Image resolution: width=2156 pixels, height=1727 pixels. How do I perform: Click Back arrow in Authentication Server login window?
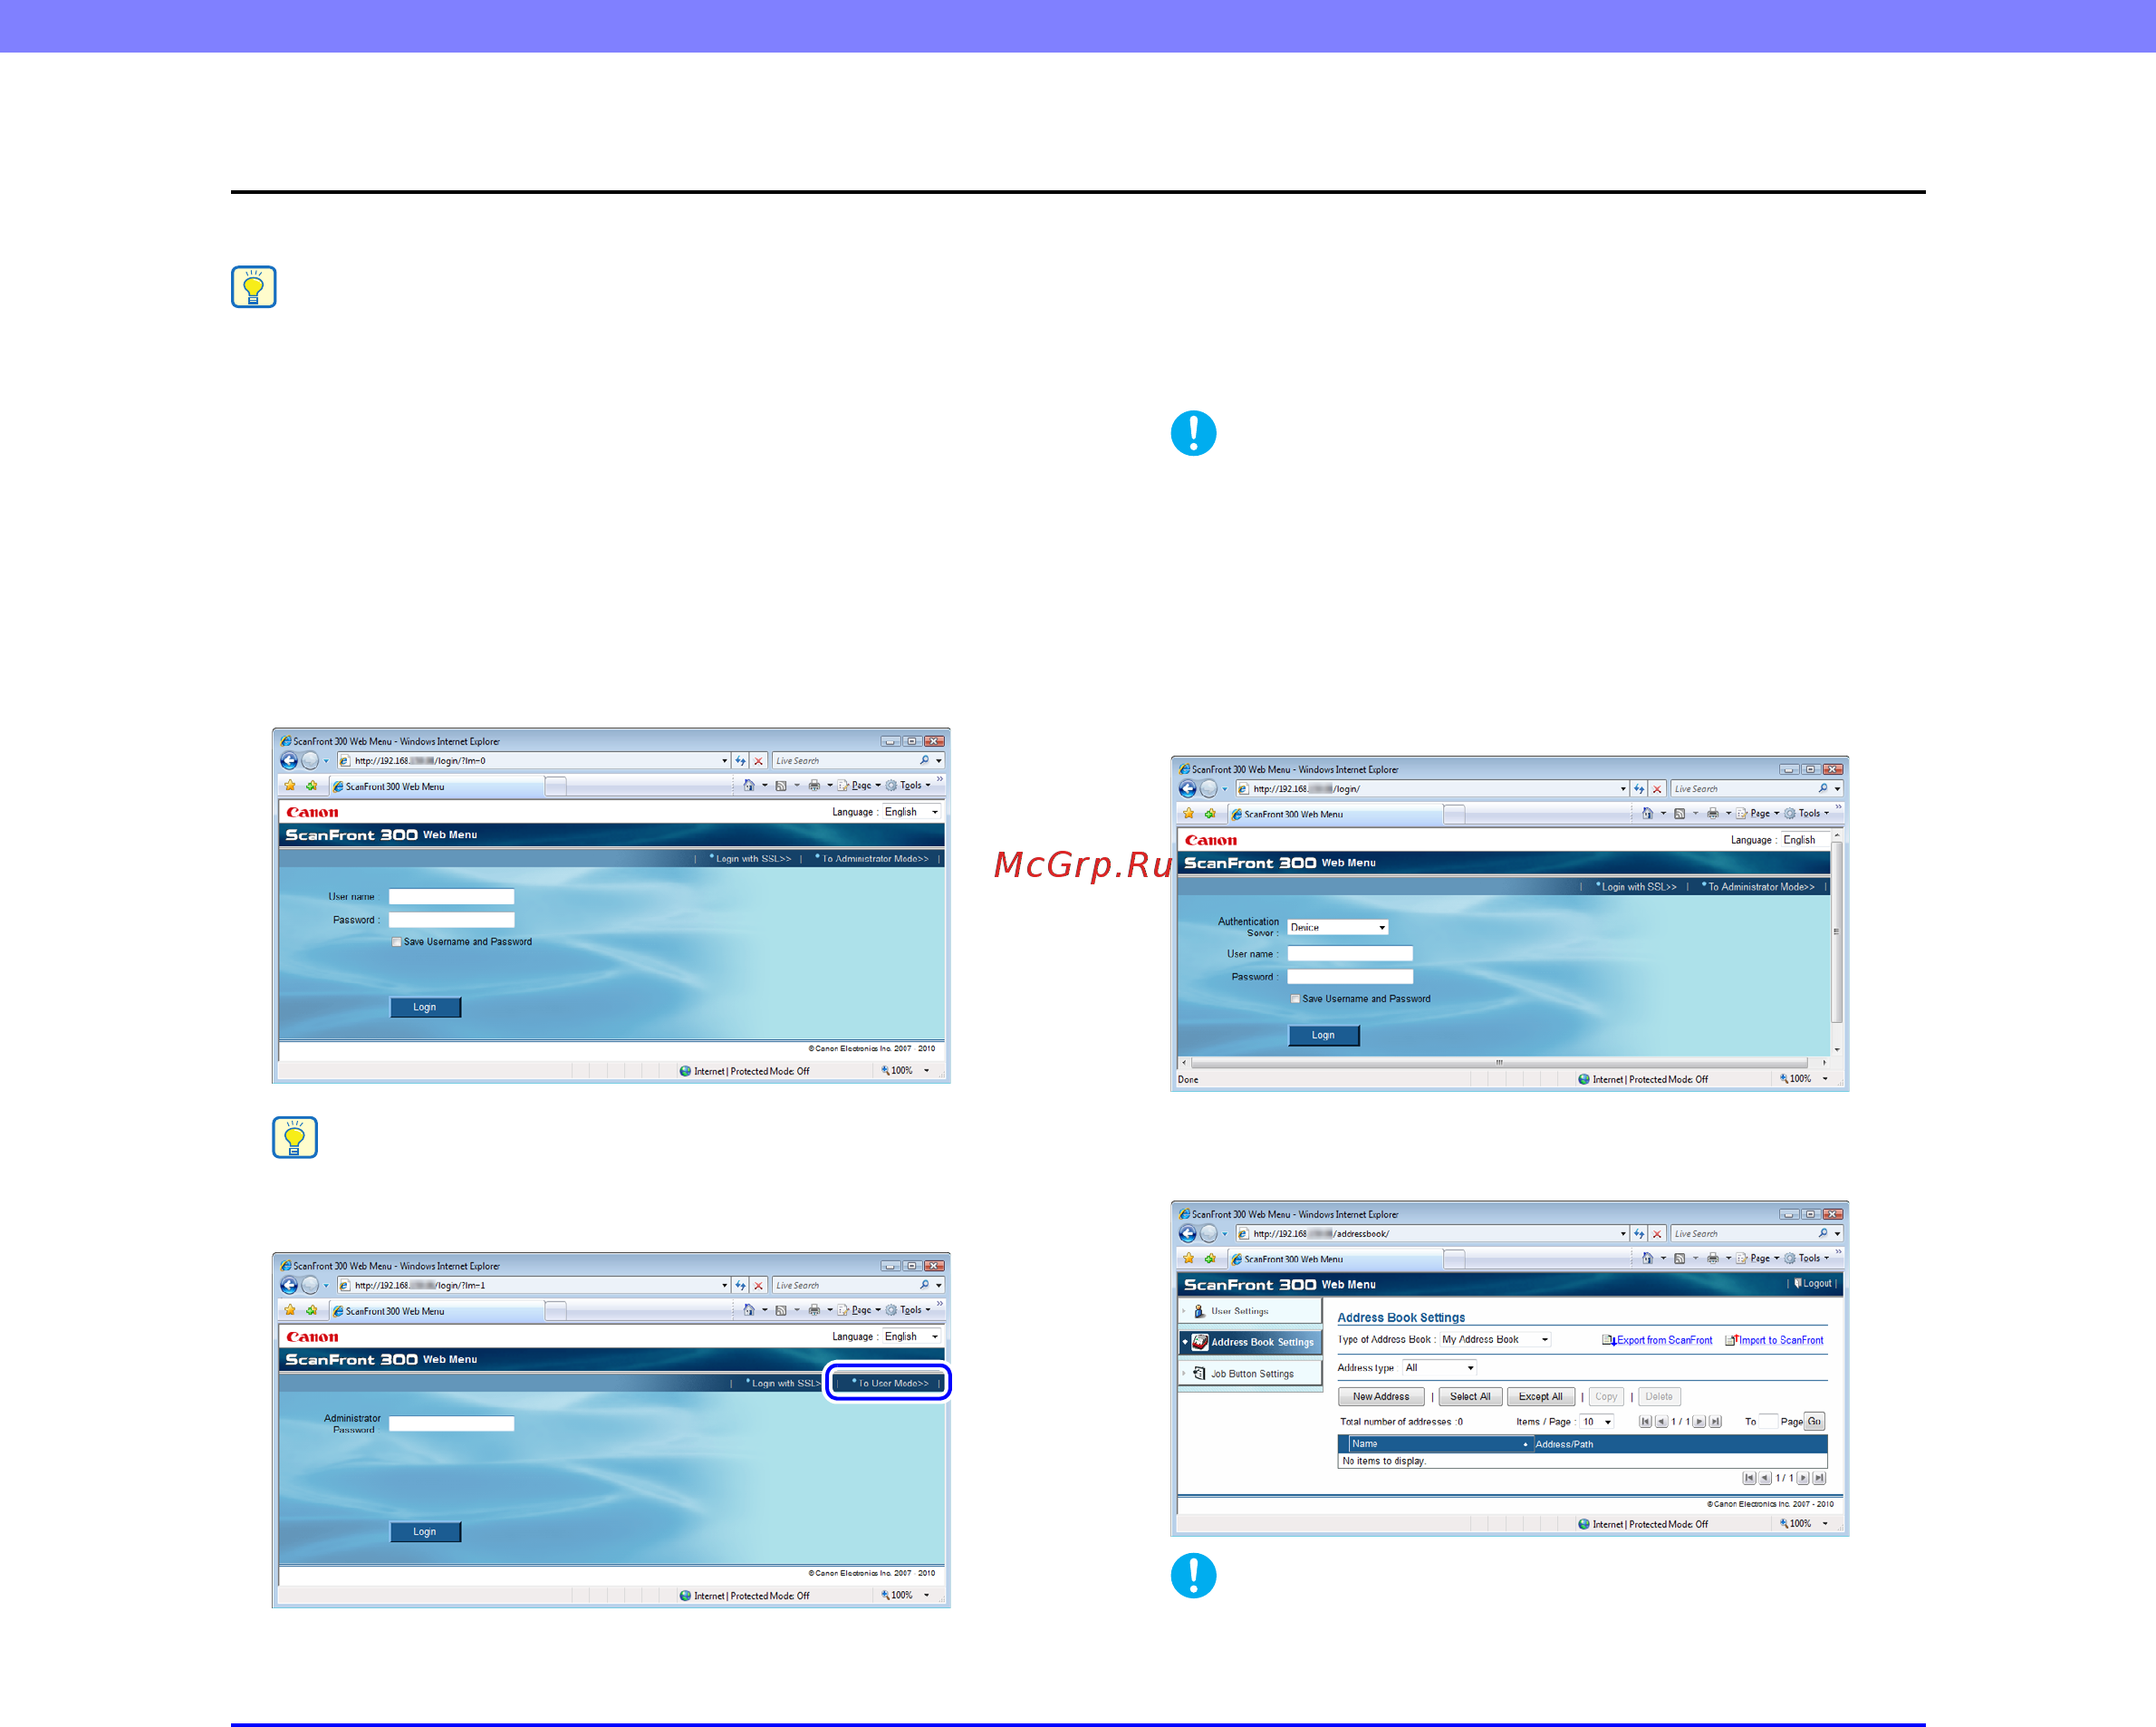(1187, 788)
